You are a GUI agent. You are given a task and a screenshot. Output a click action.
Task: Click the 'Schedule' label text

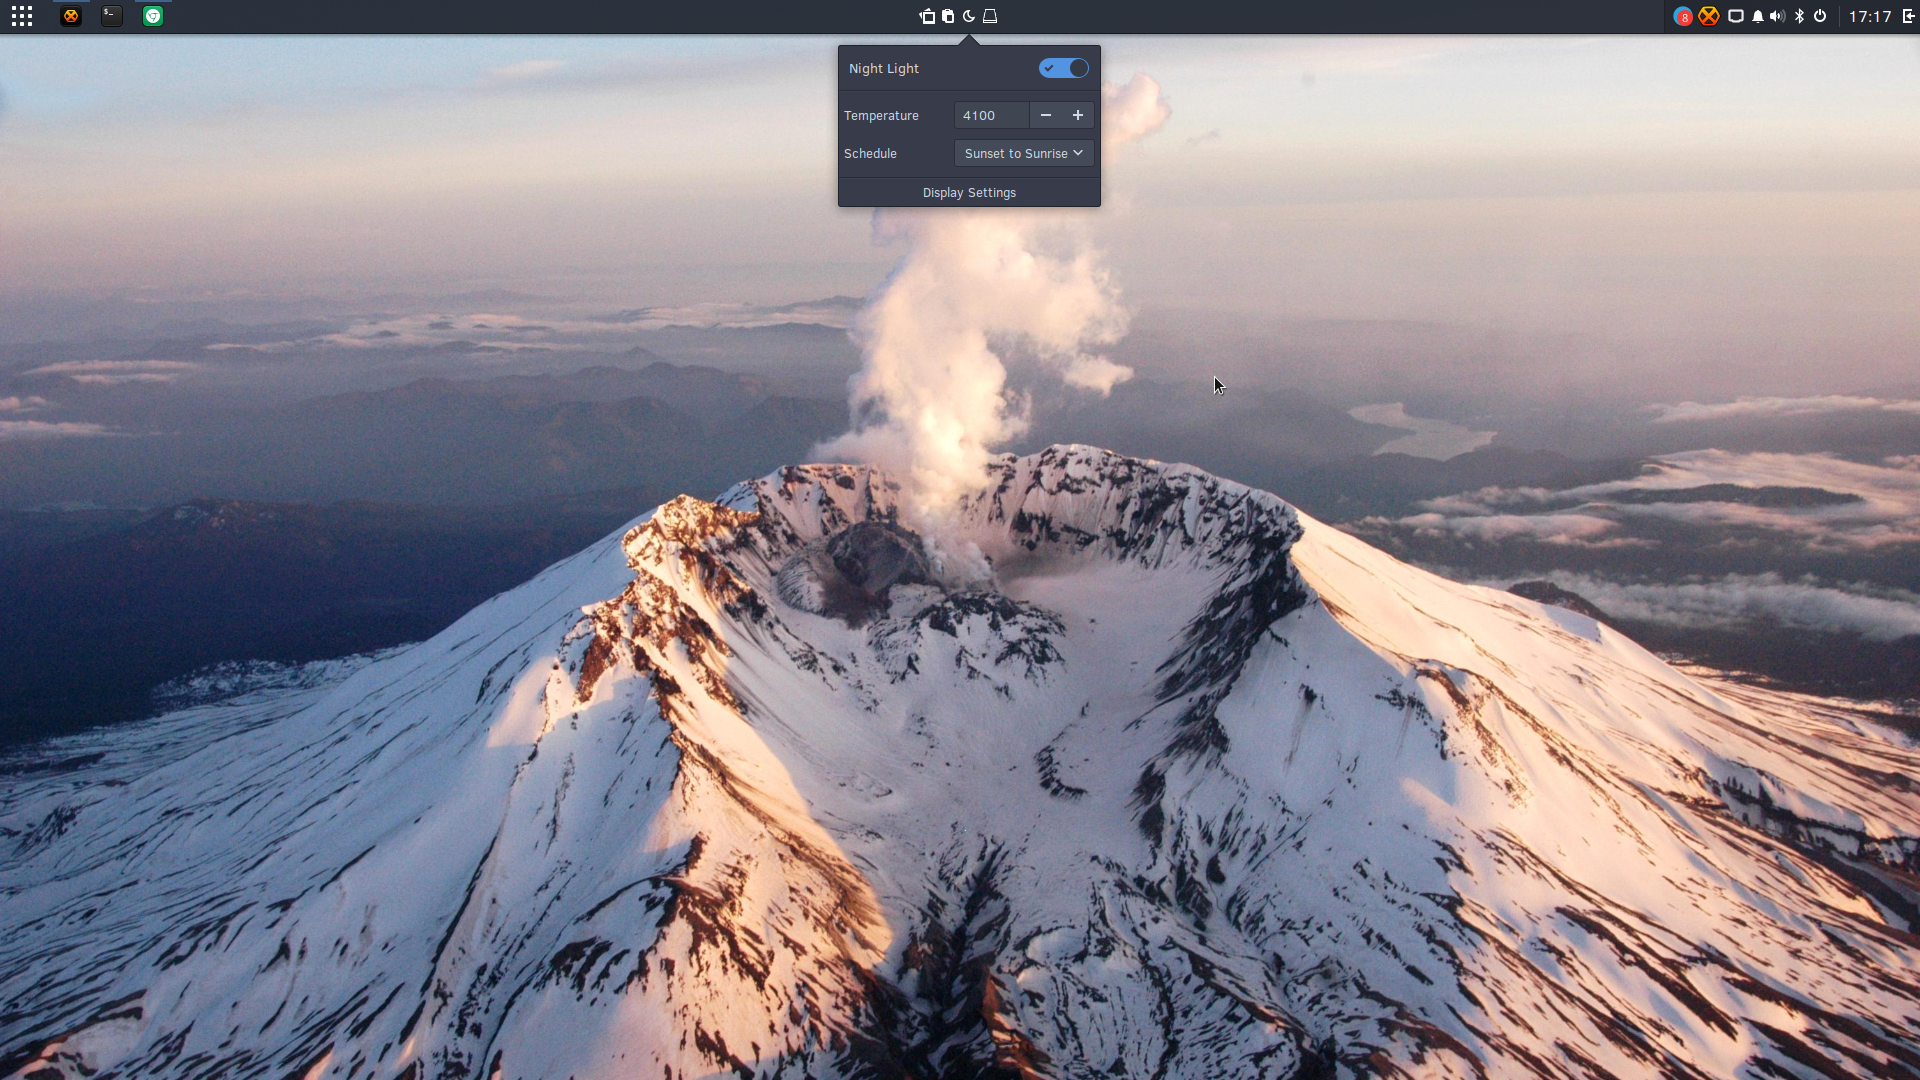pyautogui.click(x=870, y=153)
